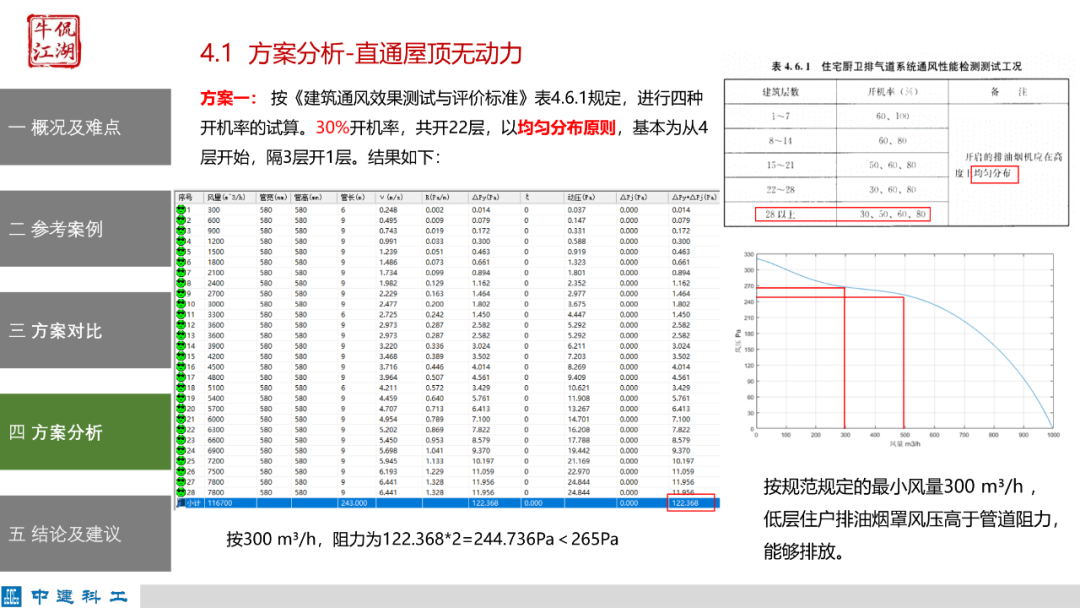
Task: Click the green face icon of row 15
Action: 181,357
